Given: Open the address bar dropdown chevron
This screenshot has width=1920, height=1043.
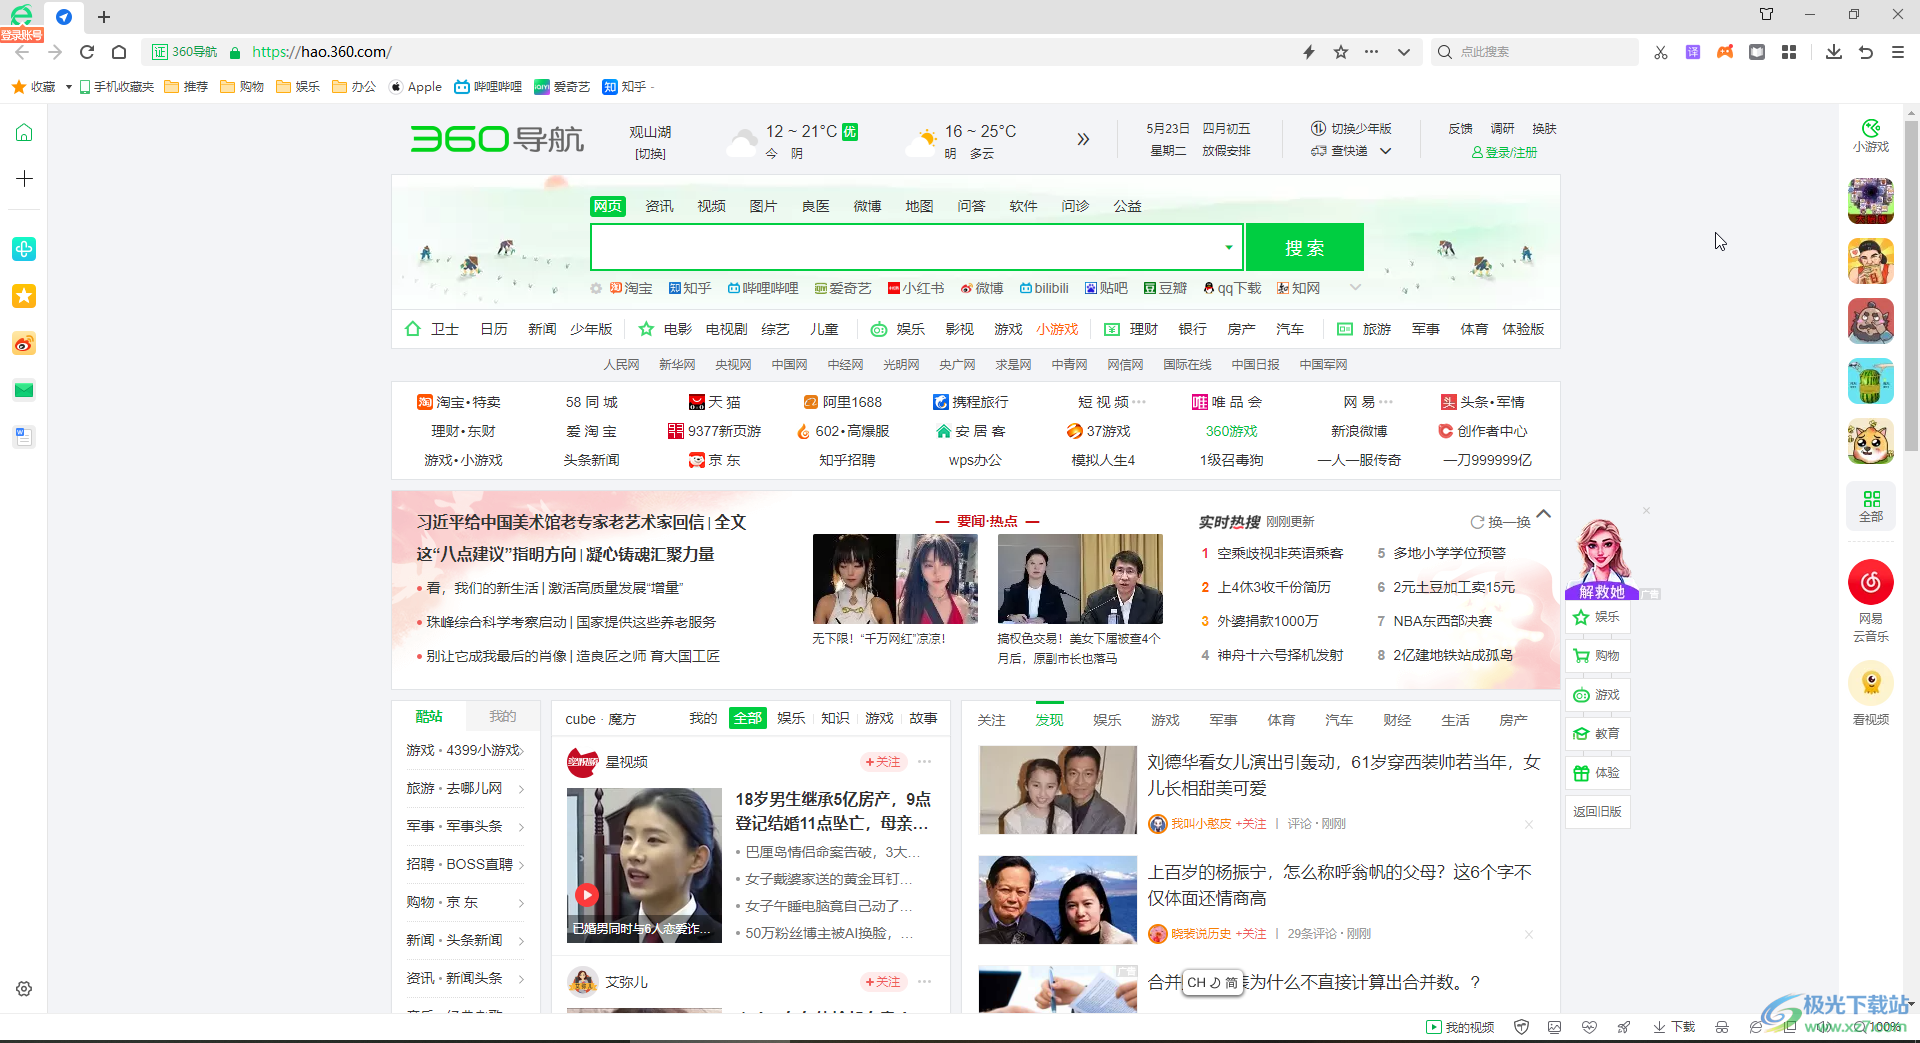Looking at the screenshot, I should coord(1404,52).
